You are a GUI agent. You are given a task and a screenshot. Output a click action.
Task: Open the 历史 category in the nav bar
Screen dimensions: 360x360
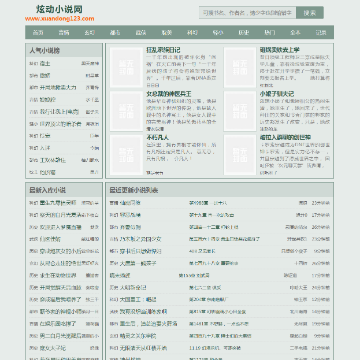tap(244, 33)
